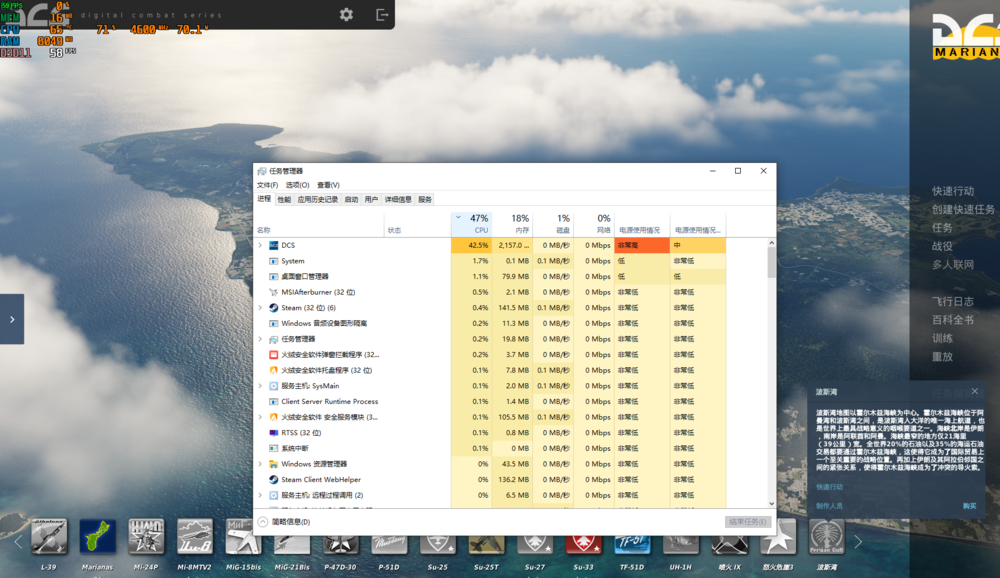Select the Marianas map icon
Viewport: 1000px width, 578px height.
click(x=97, y=536)
